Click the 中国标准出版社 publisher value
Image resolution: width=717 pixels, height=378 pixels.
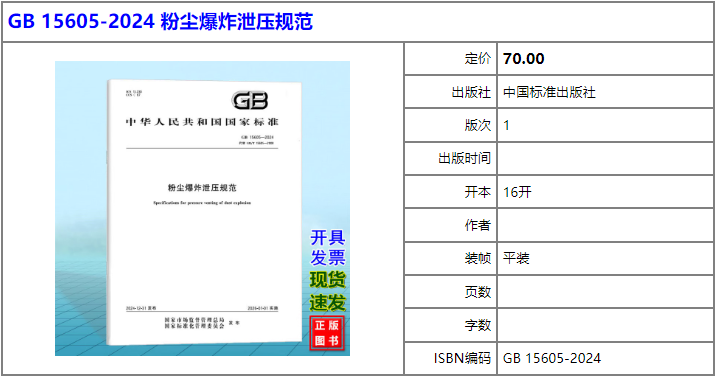[549, 92]
